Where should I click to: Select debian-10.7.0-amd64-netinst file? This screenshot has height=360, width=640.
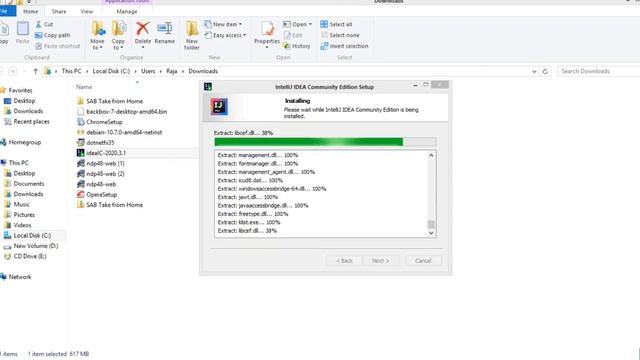tap(119, 132)
